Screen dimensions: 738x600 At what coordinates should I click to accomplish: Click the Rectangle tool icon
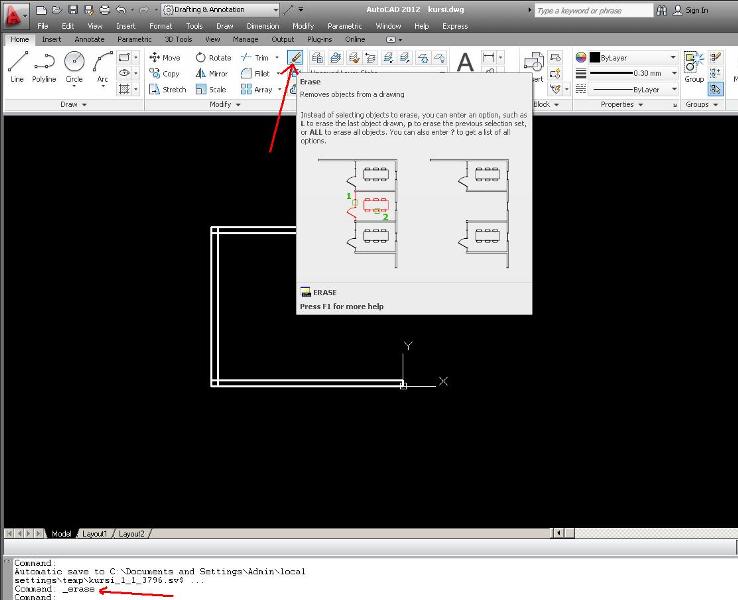click(124, 57)
